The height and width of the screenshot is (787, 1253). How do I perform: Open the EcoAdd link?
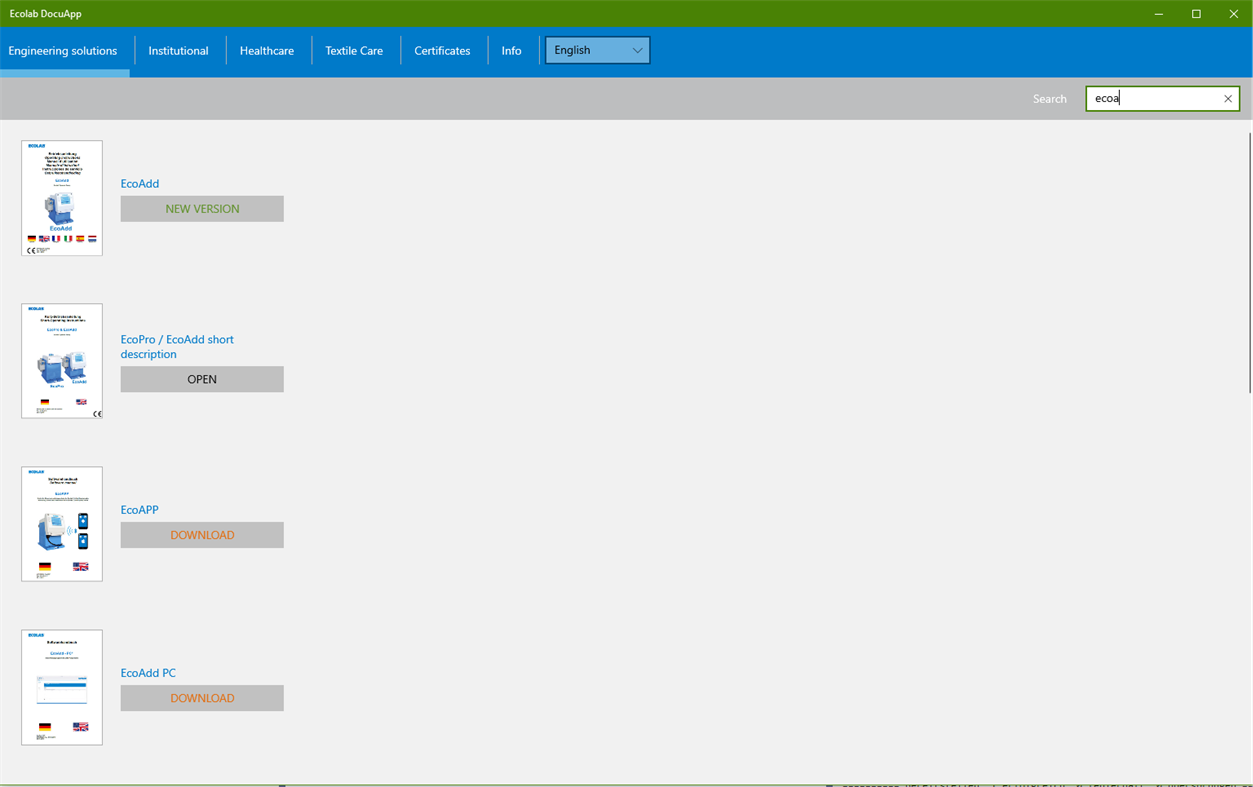139,183
